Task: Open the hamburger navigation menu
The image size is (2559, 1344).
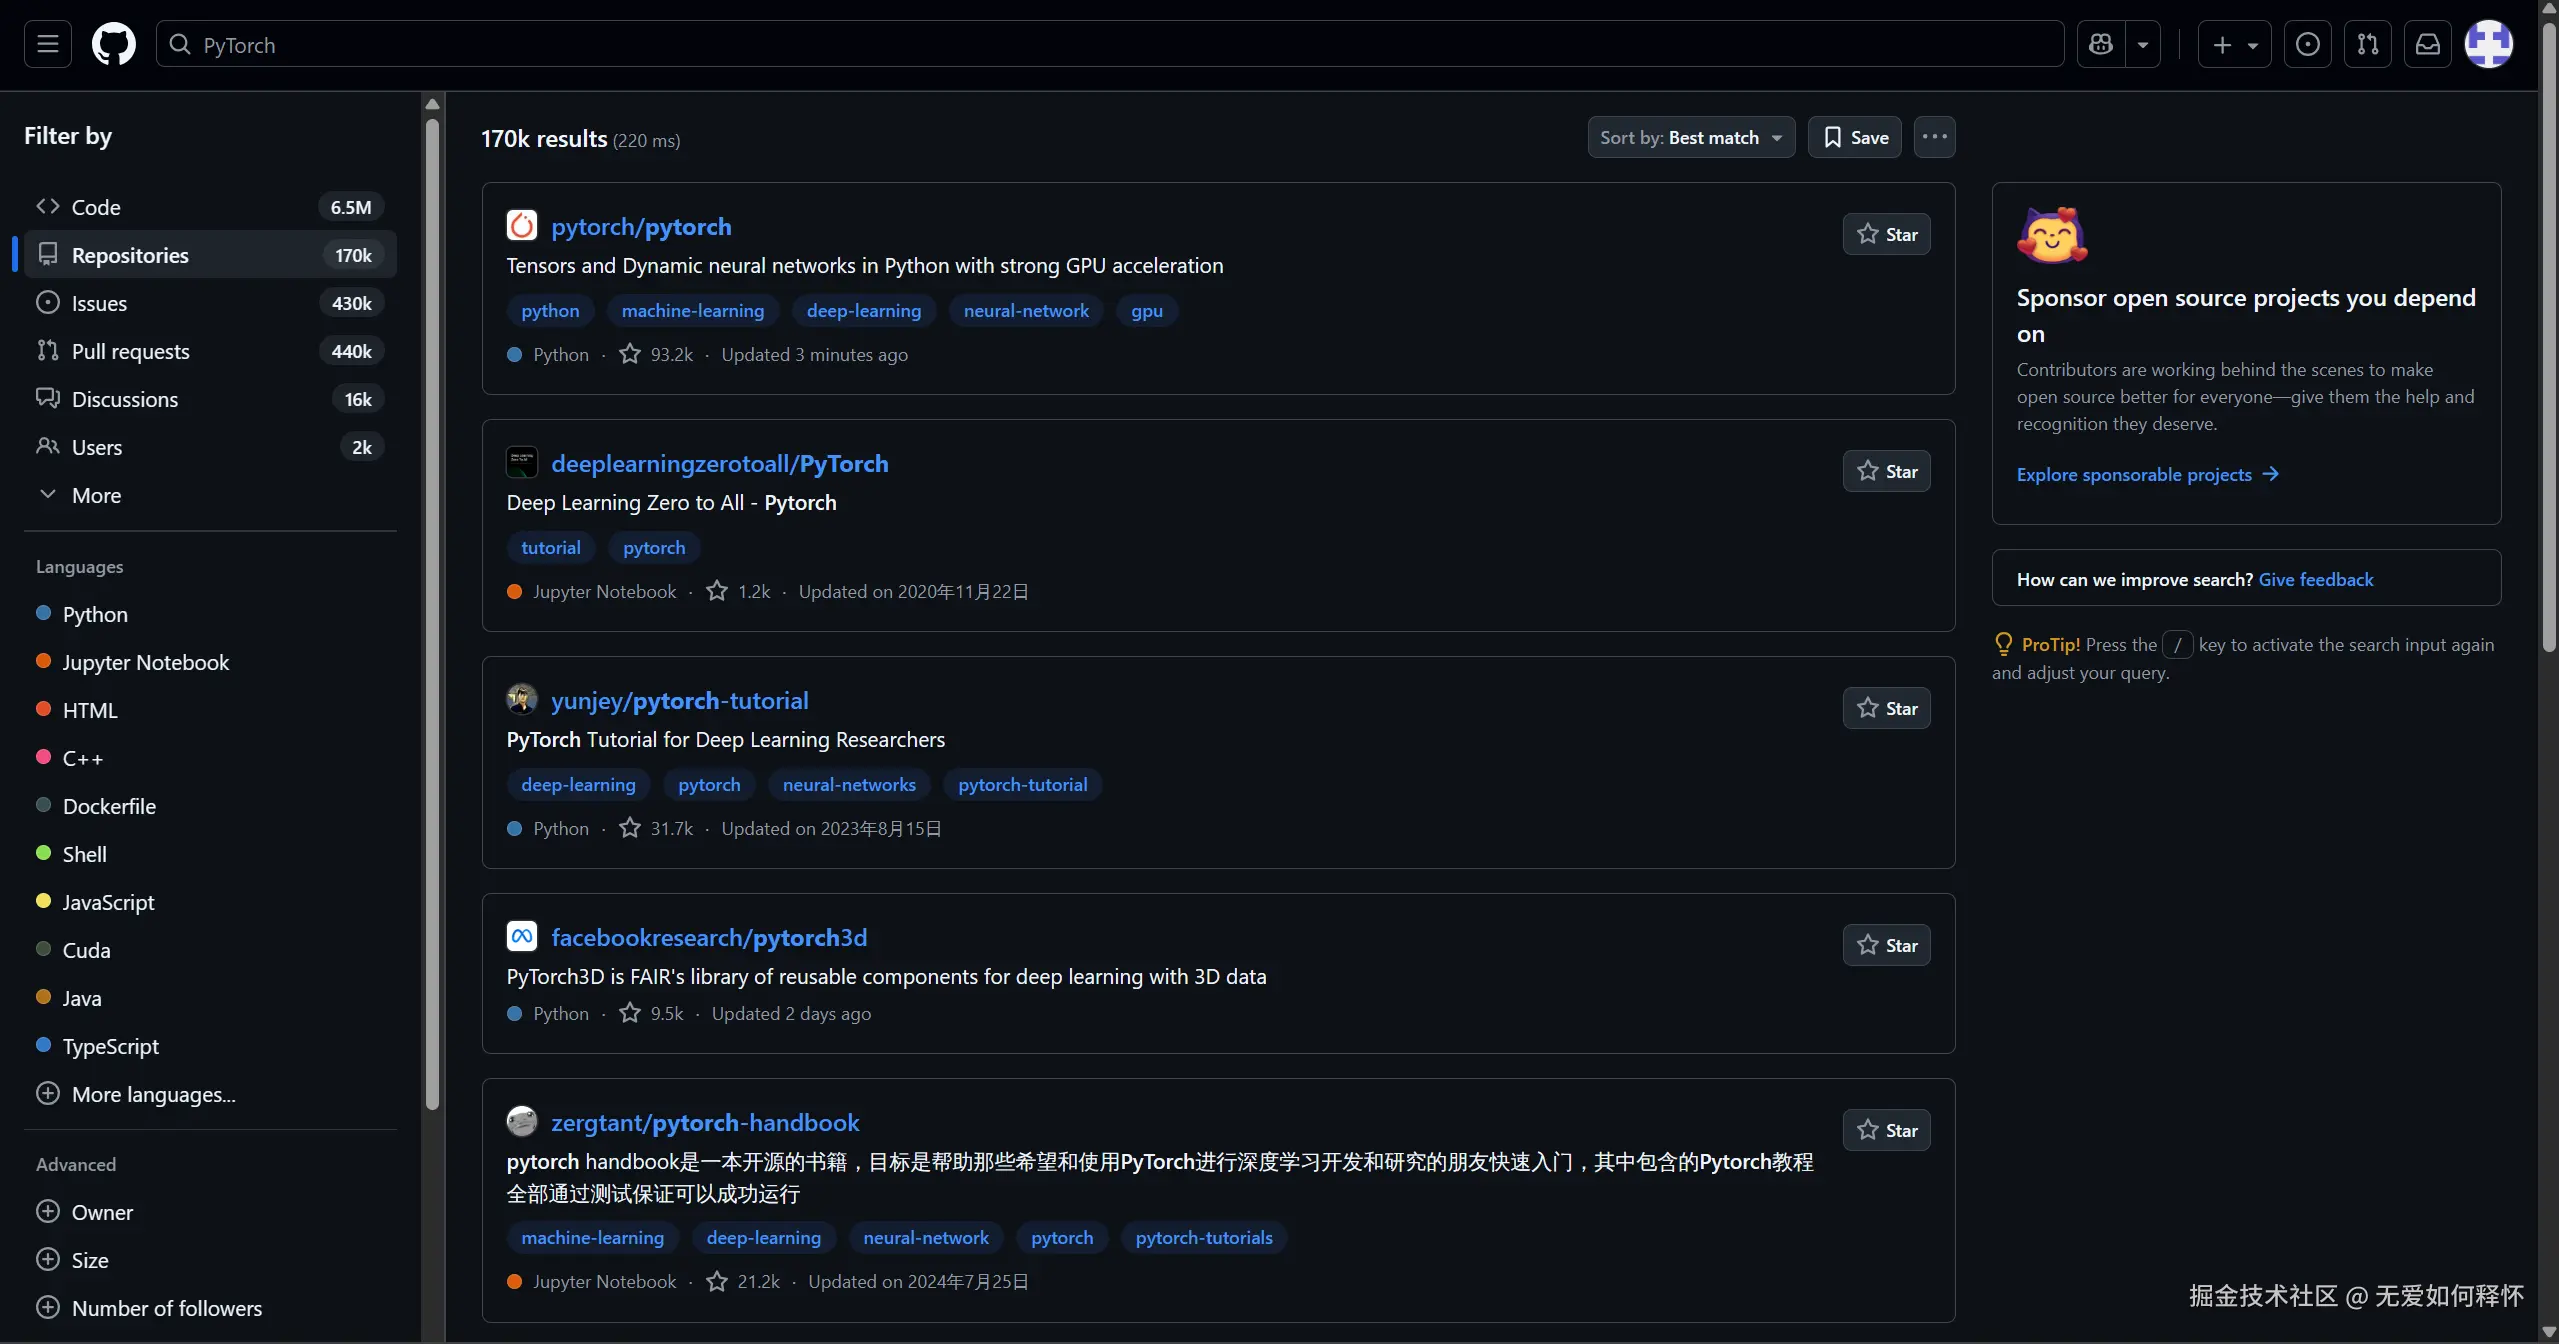Action: click(x=48, y=44)
